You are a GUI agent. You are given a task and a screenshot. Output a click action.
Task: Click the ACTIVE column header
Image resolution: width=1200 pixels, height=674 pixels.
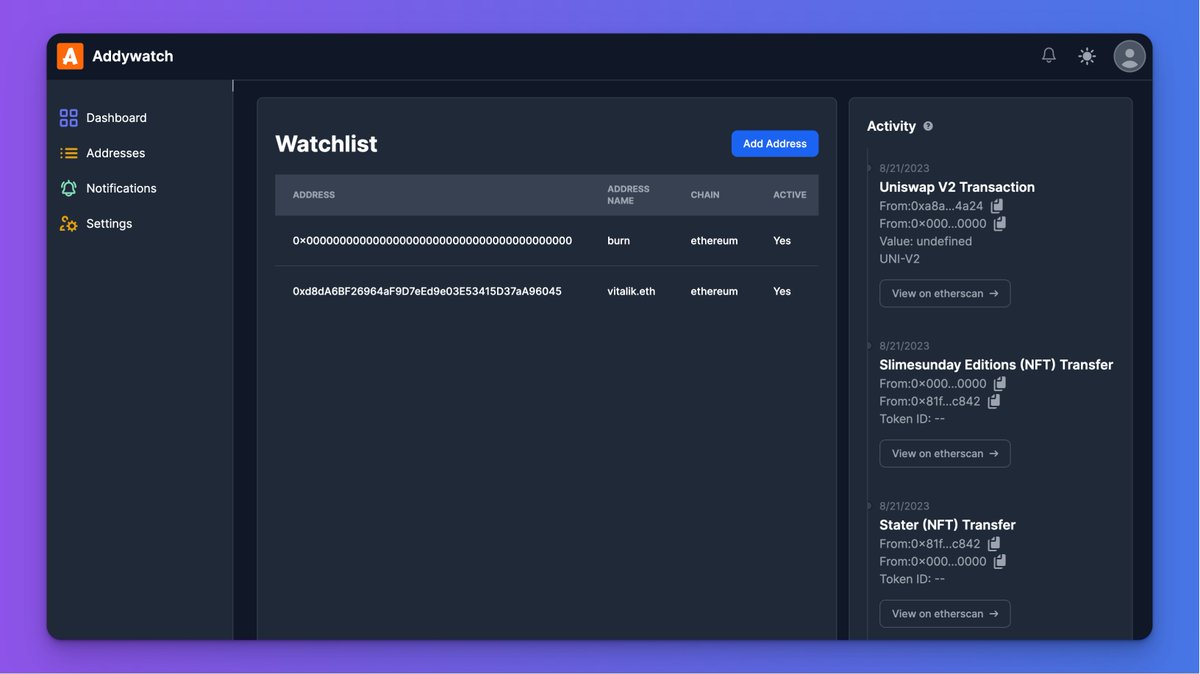click(790, 195)
